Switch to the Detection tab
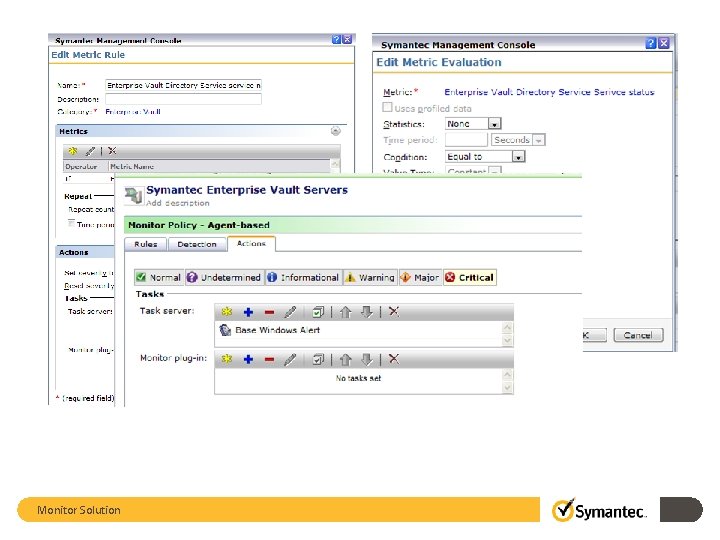The height and width of the screenshot is (540, 720). tap(197, 244)
